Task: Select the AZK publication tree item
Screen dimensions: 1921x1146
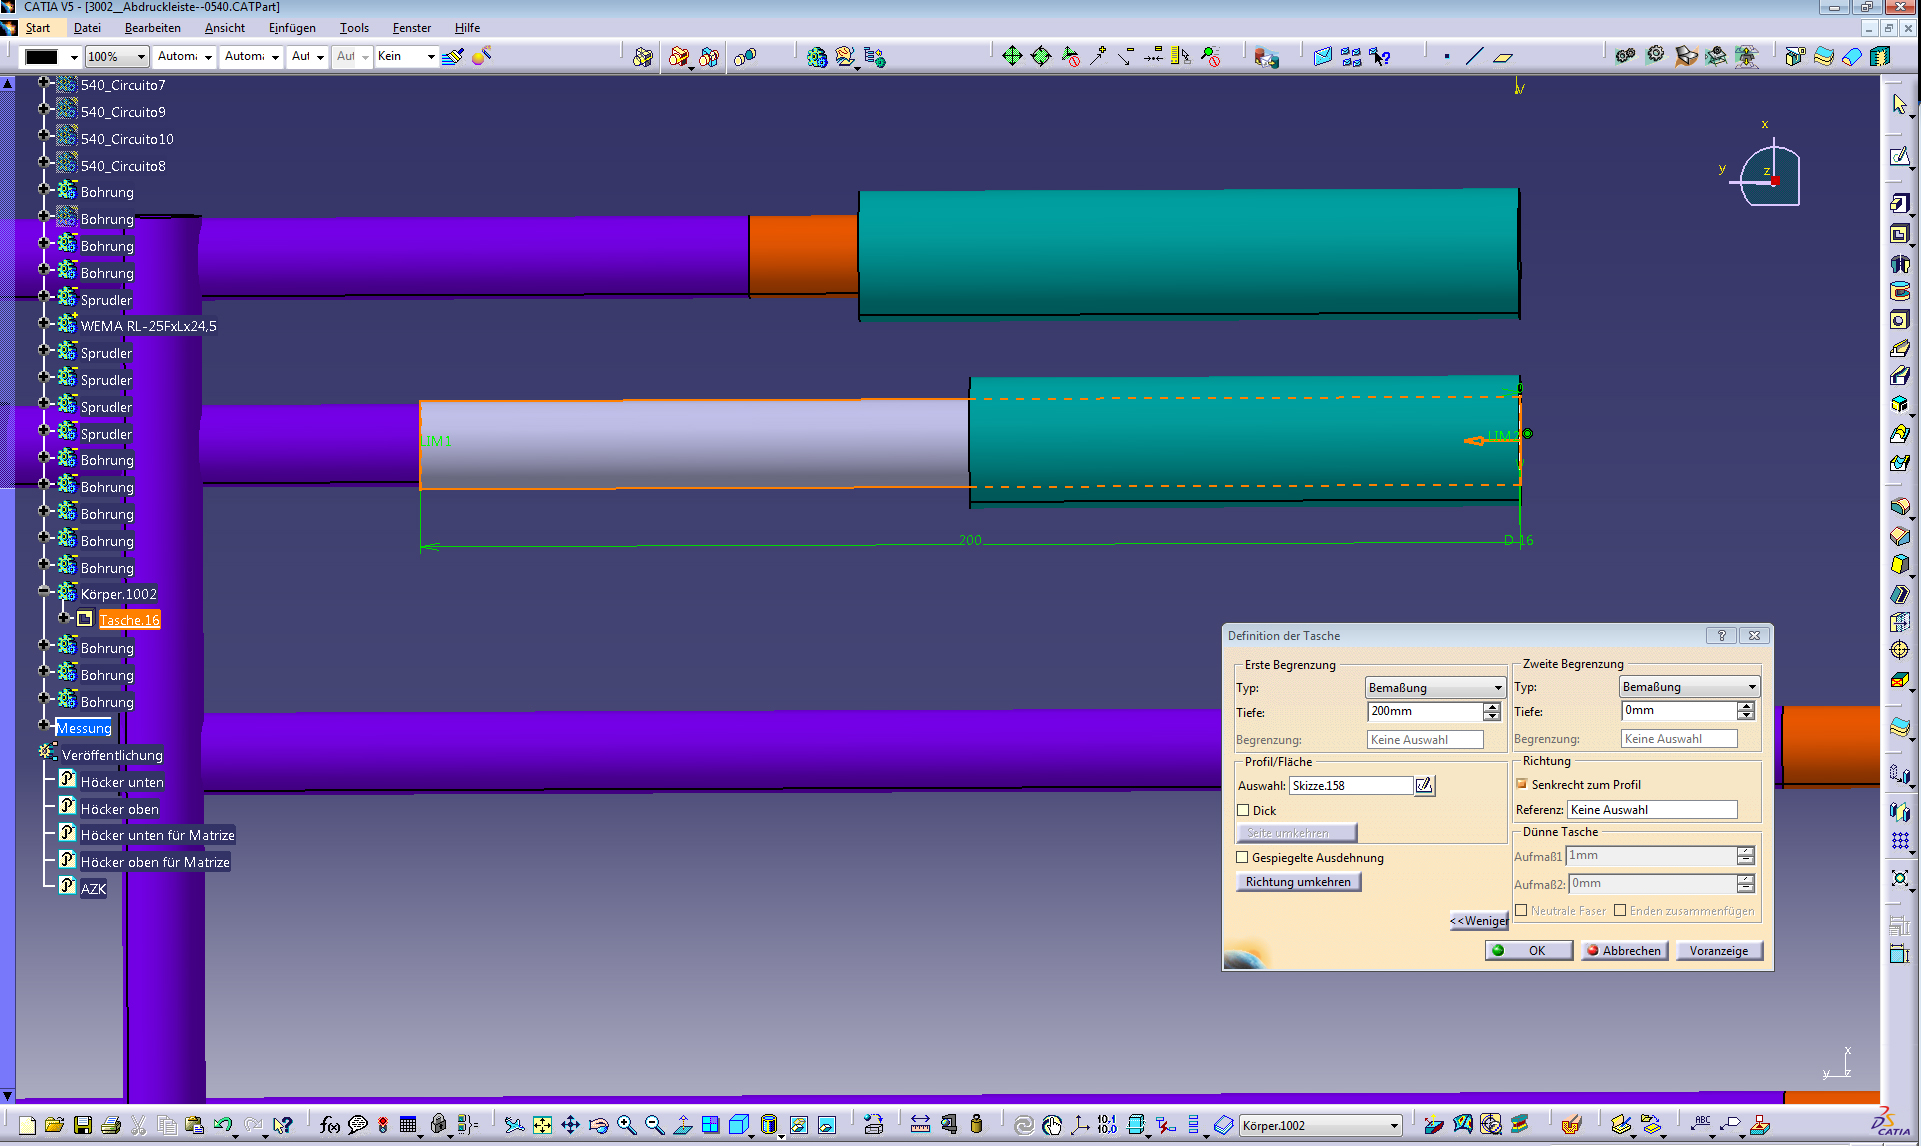Action: point(93,889)
